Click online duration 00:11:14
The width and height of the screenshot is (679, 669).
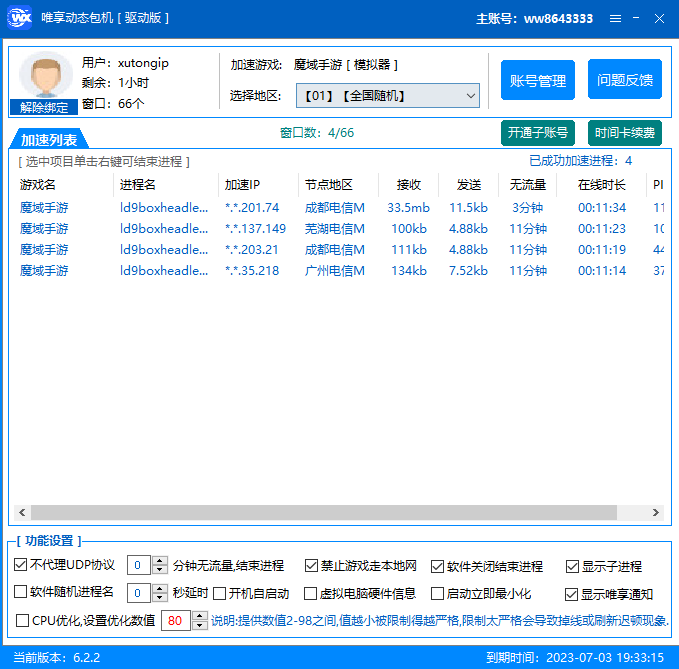tap(602, 271)
